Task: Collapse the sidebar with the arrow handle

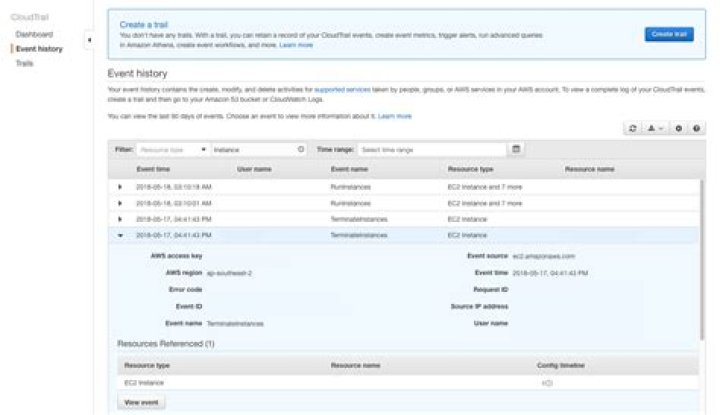Action: pos(89,40)
